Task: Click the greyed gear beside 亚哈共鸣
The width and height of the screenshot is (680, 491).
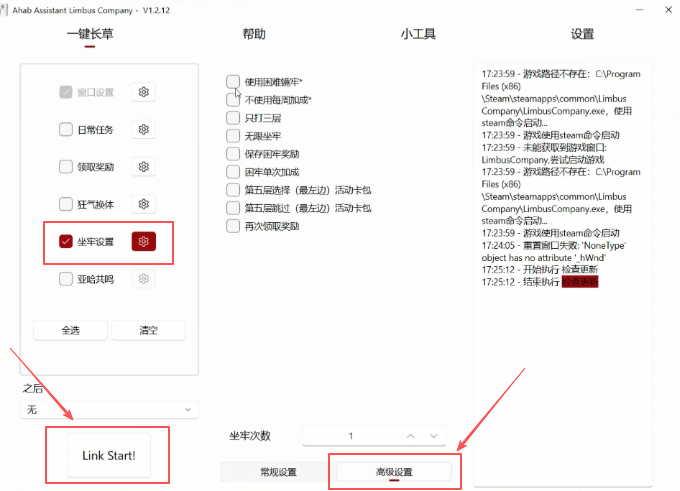Action: (x=145, y=279)
